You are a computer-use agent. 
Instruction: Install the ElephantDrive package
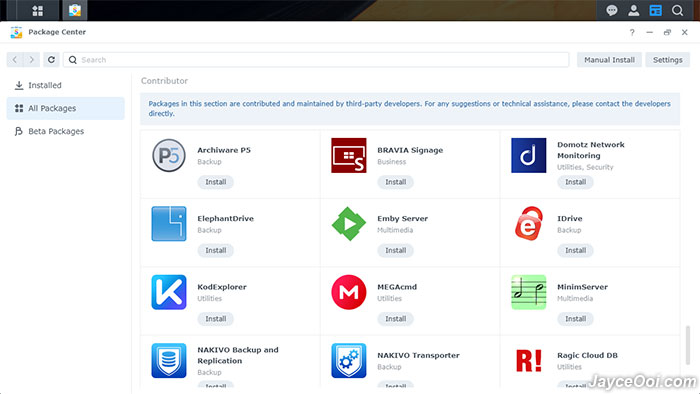pyautogui.click(x=216, y=250)
